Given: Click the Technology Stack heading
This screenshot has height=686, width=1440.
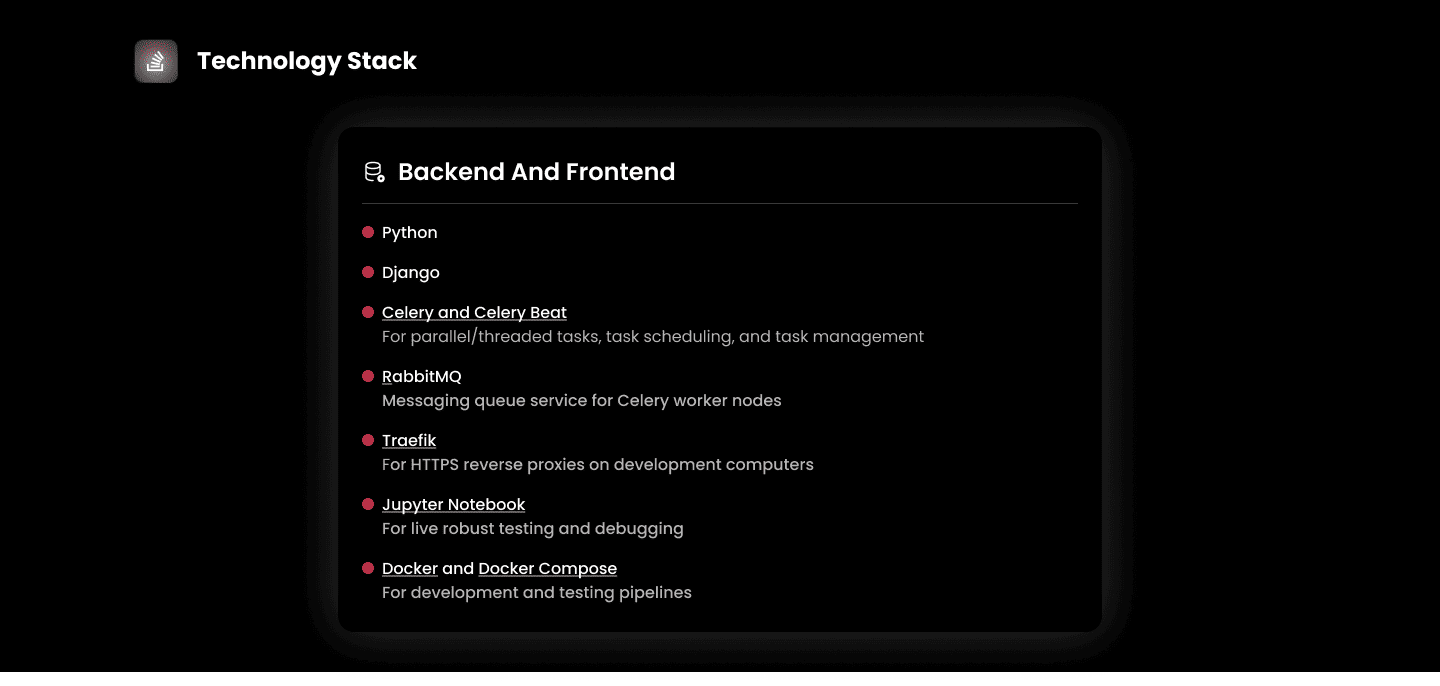Looking at the screenshot, I should (x=306, y=61).
